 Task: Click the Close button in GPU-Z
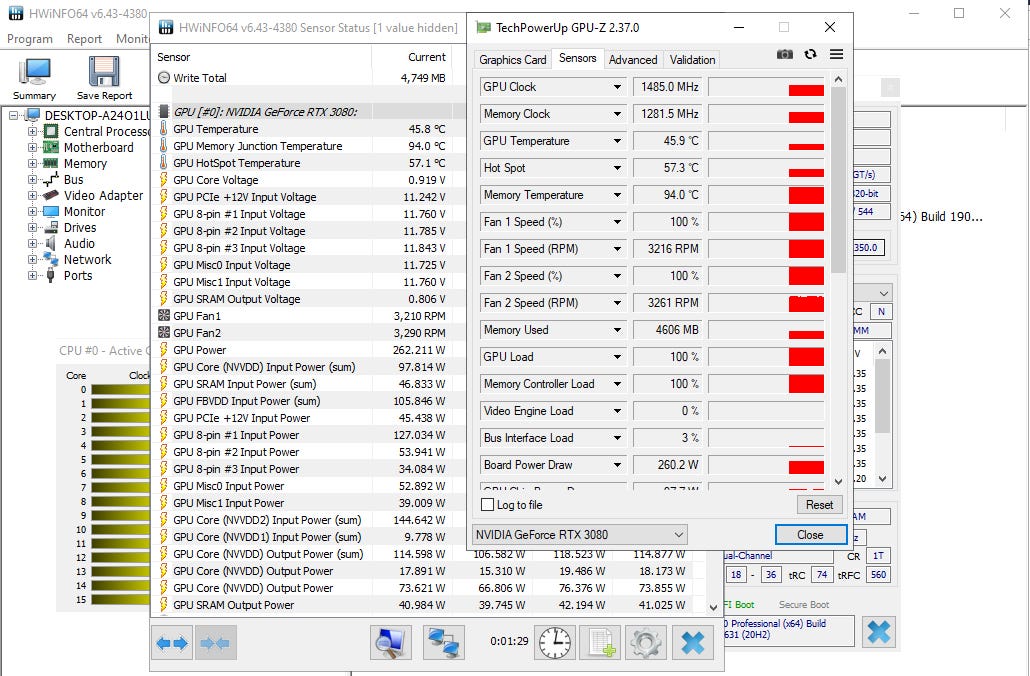(x=810, y=535)
